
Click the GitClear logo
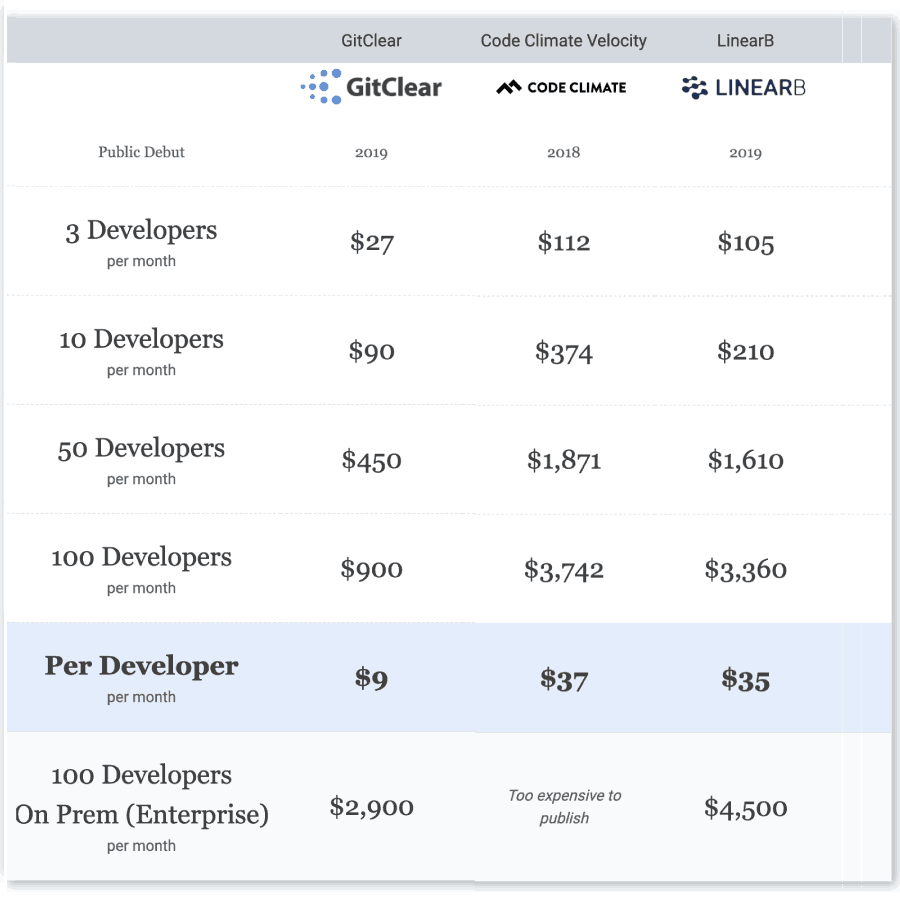(371, 88)
